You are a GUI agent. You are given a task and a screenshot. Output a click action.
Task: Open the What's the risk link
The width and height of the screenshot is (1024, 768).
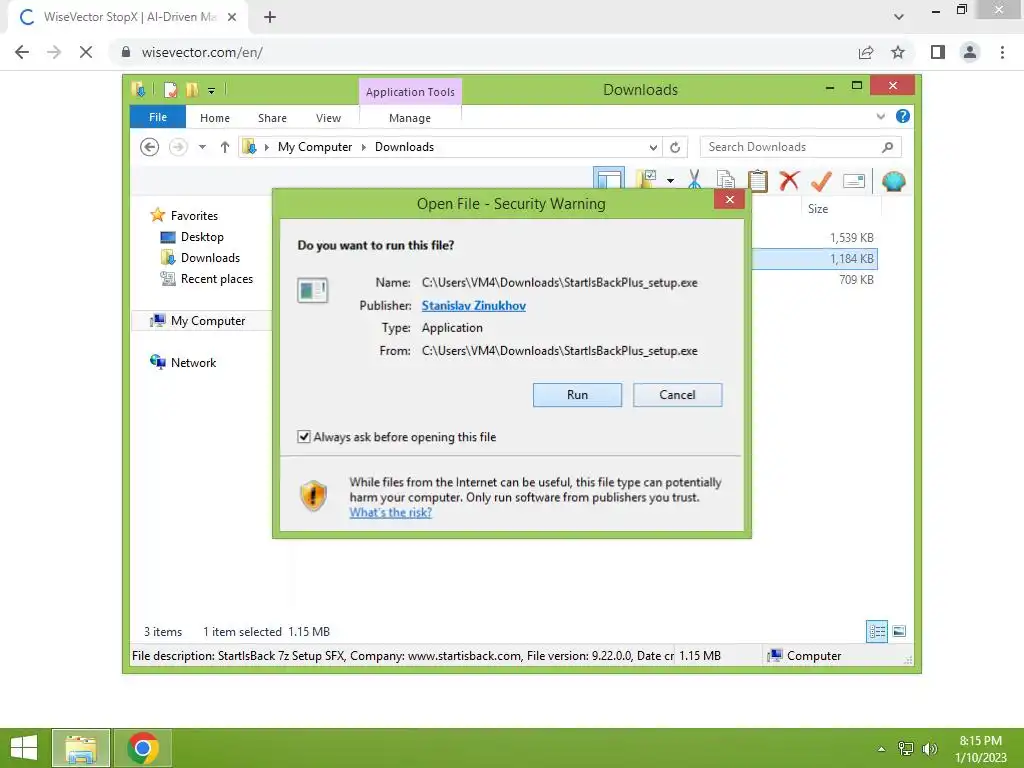pyautogui.click(x=391, y=513)
